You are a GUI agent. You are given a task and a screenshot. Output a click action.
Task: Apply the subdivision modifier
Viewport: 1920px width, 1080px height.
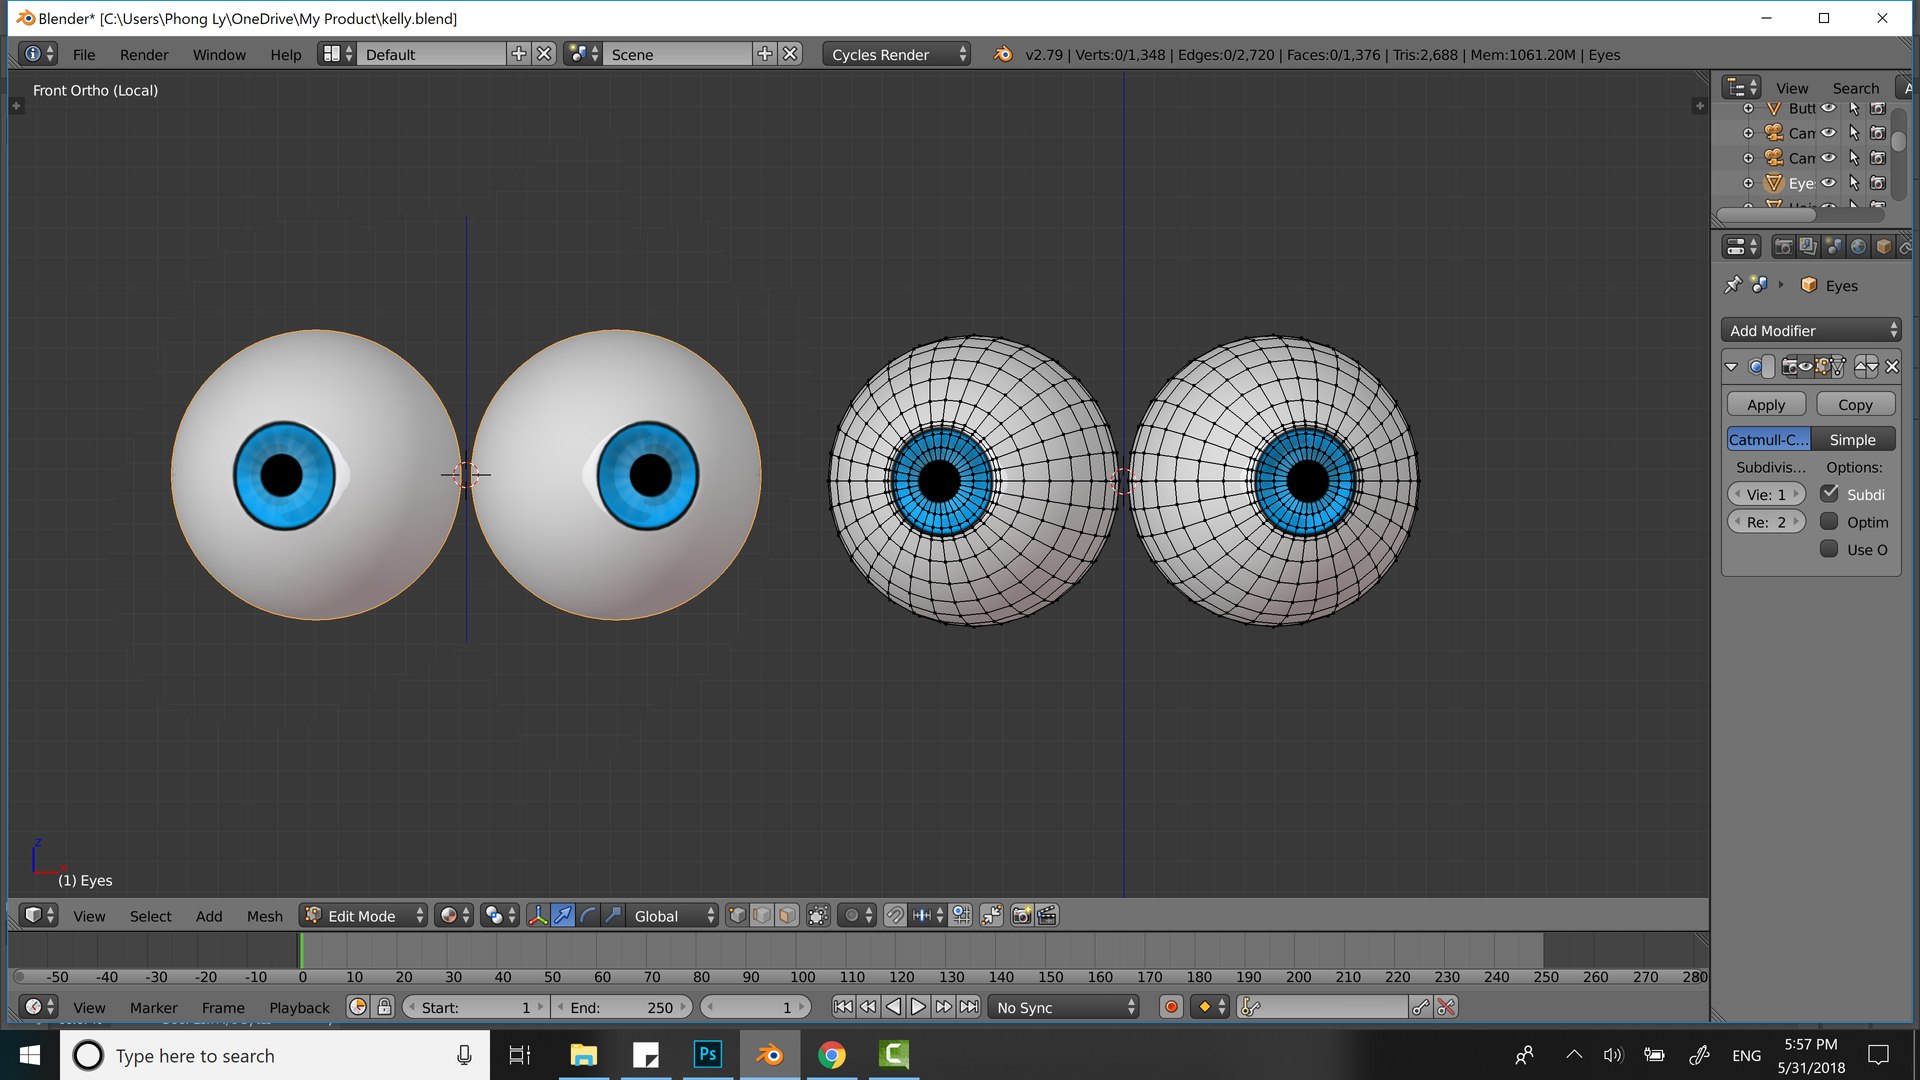click(1766, 404)
